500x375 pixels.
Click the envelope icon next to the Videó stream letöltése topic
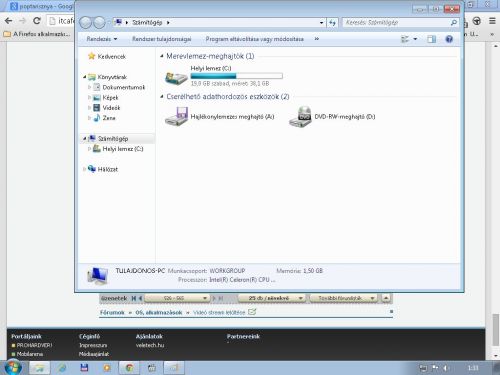click(x=252, y=312)
